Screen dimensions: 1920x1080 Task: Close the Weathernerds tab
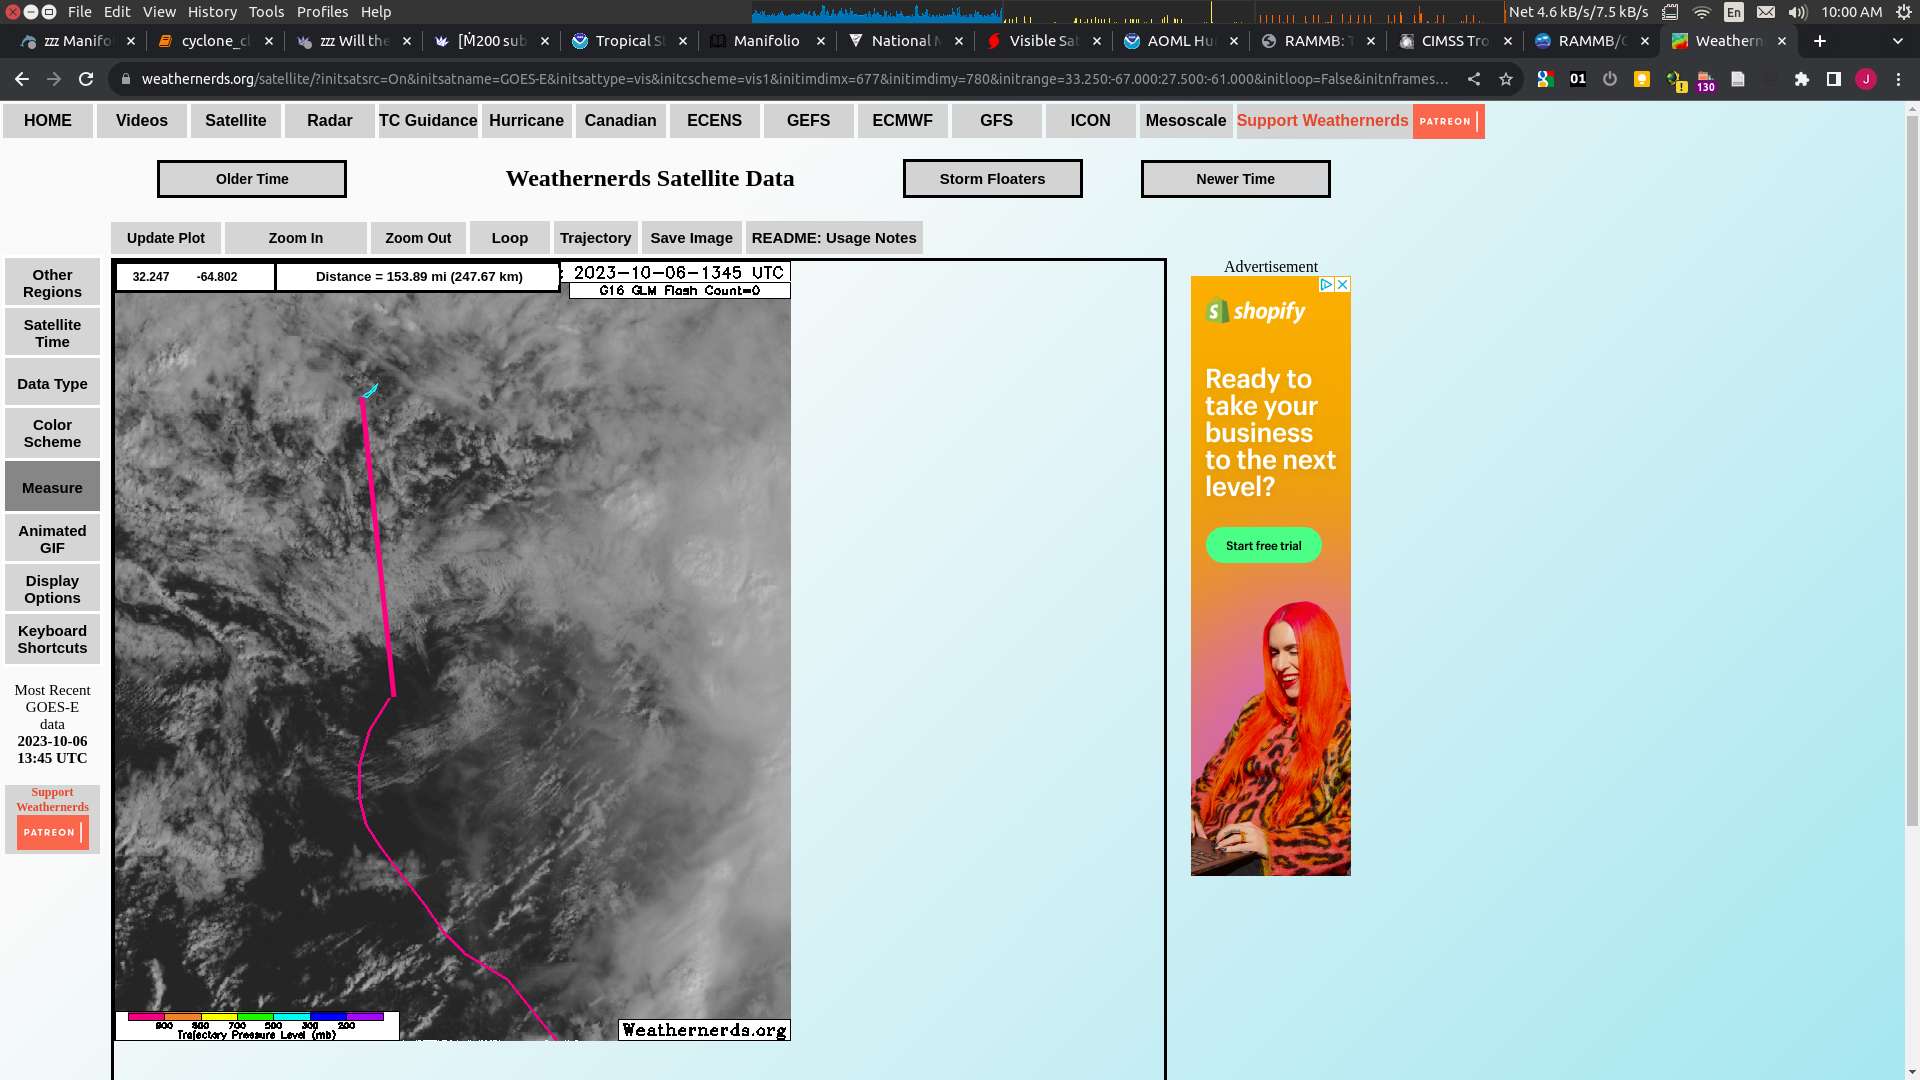pos(1782,41)
